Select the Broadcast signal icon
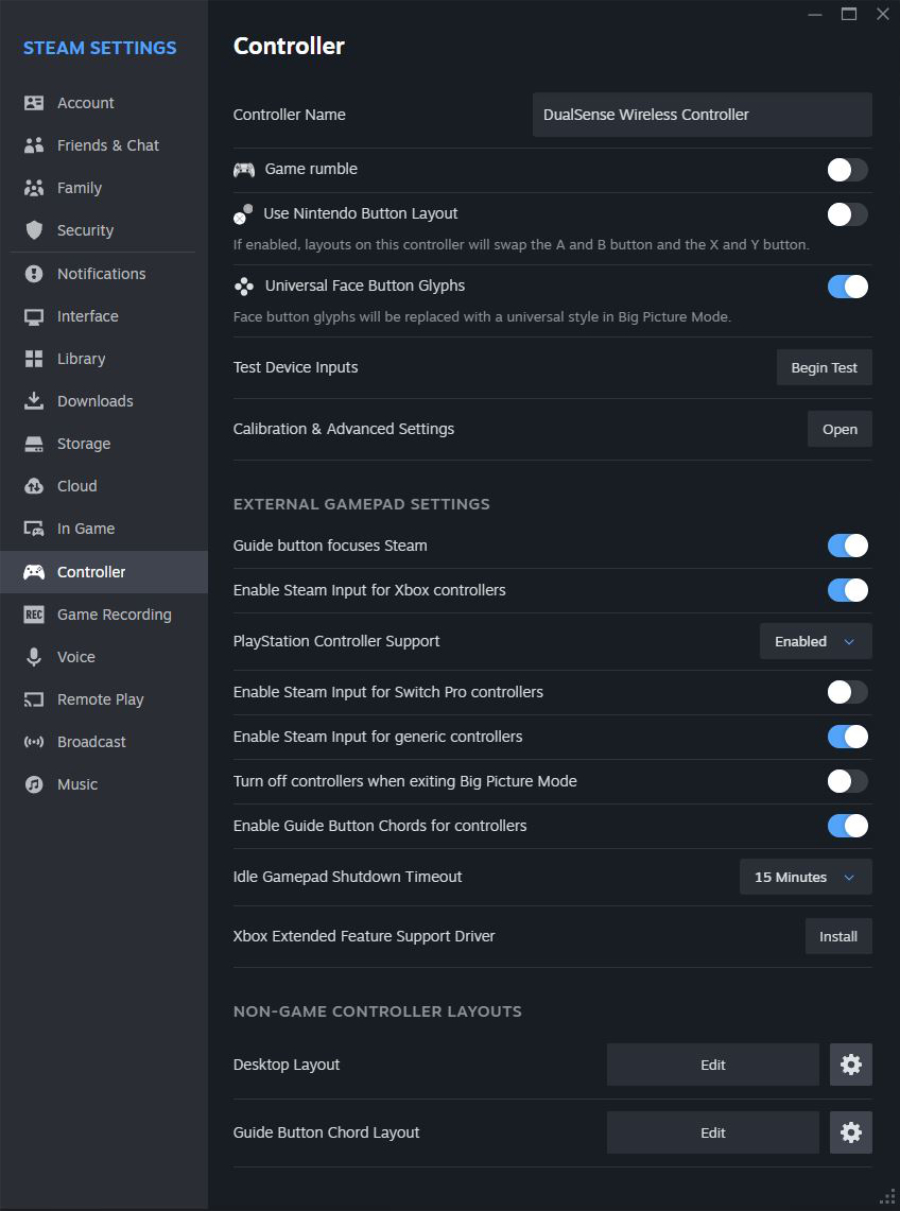The height and width of the screenshot is (1211, 900). click(34, 742)
